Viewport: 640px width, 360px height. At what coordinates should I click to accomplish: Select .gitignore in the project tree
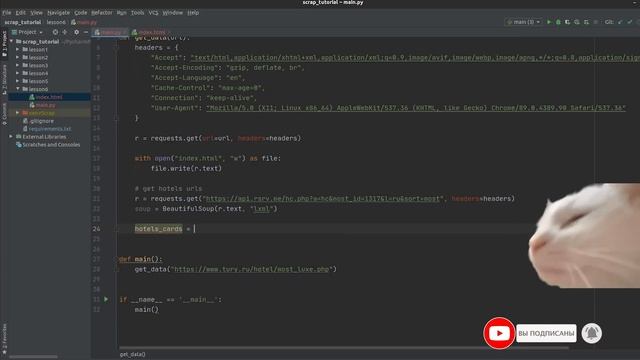tap(41, 121)
